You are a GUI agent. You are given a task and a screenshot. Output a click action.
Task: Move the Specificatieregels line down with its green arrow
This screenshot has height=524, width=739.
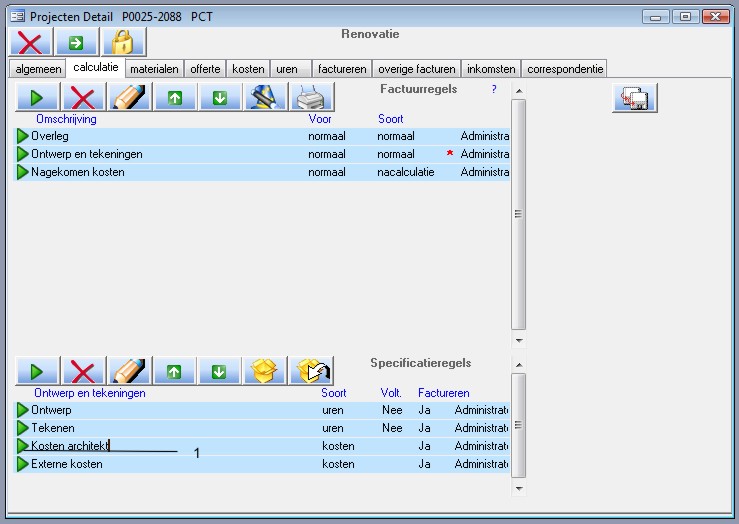(219, 371)
